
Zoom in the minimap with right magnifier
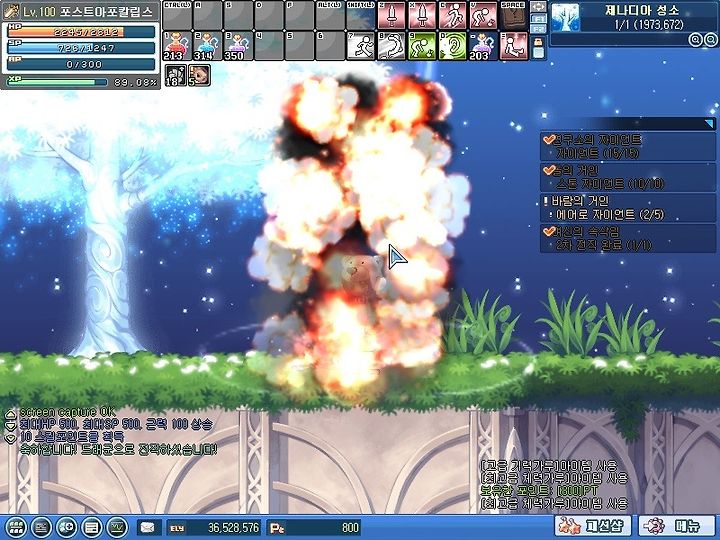710,40
